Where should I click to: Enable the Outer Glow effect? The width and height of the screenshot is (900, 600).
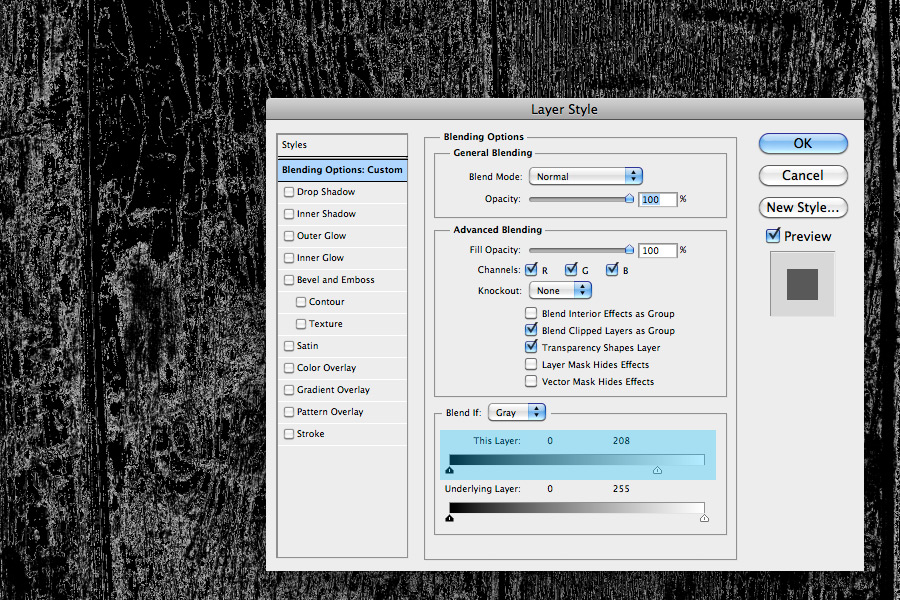[x=289, y=235]
